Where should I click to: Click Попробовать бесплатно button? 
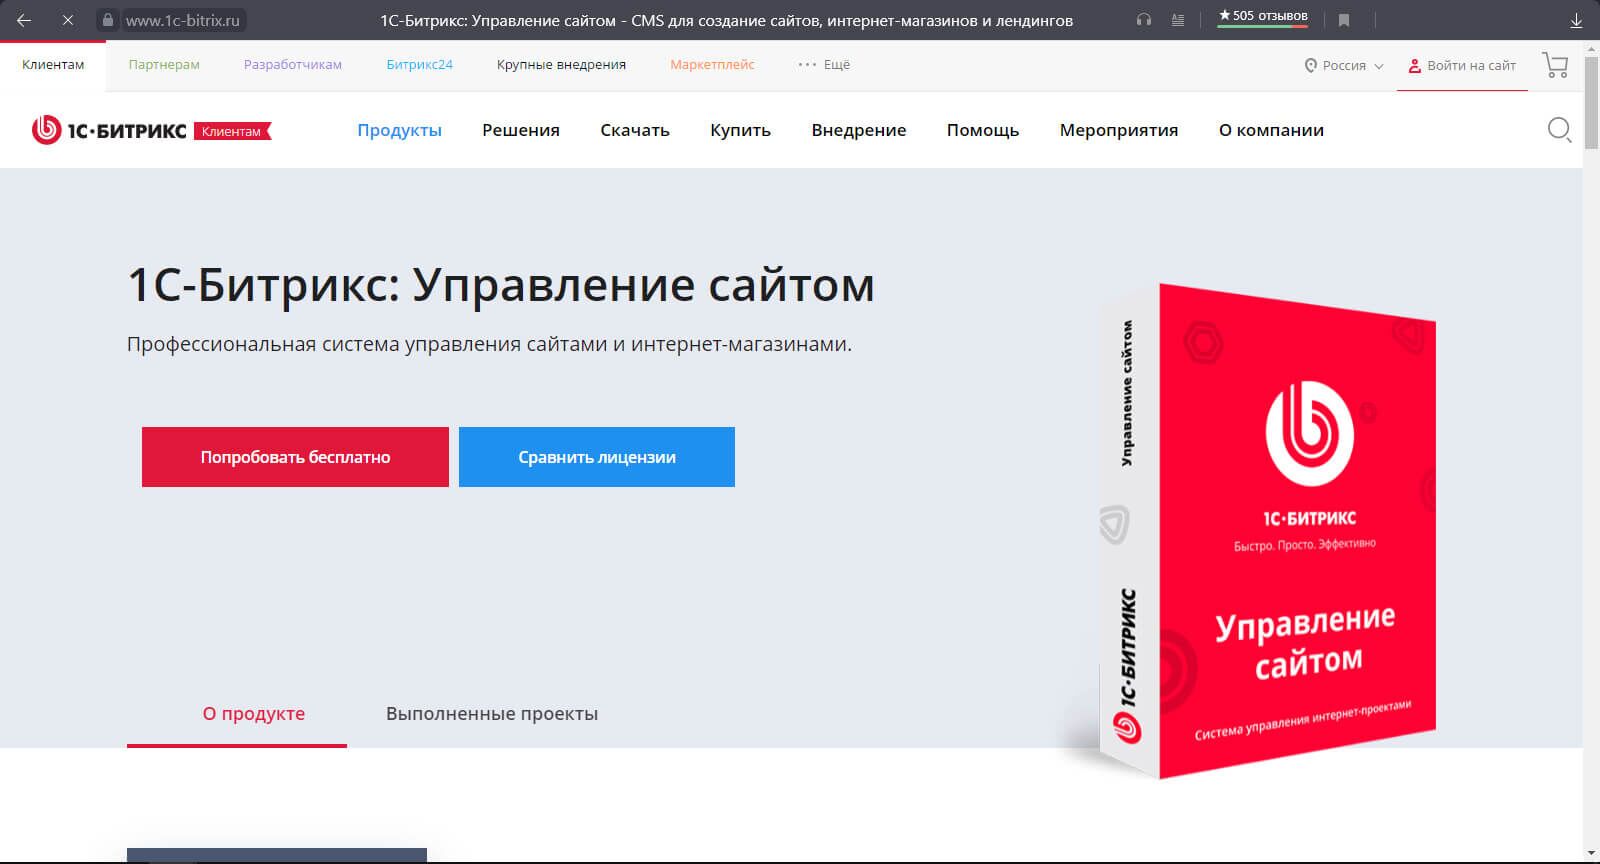295,457
